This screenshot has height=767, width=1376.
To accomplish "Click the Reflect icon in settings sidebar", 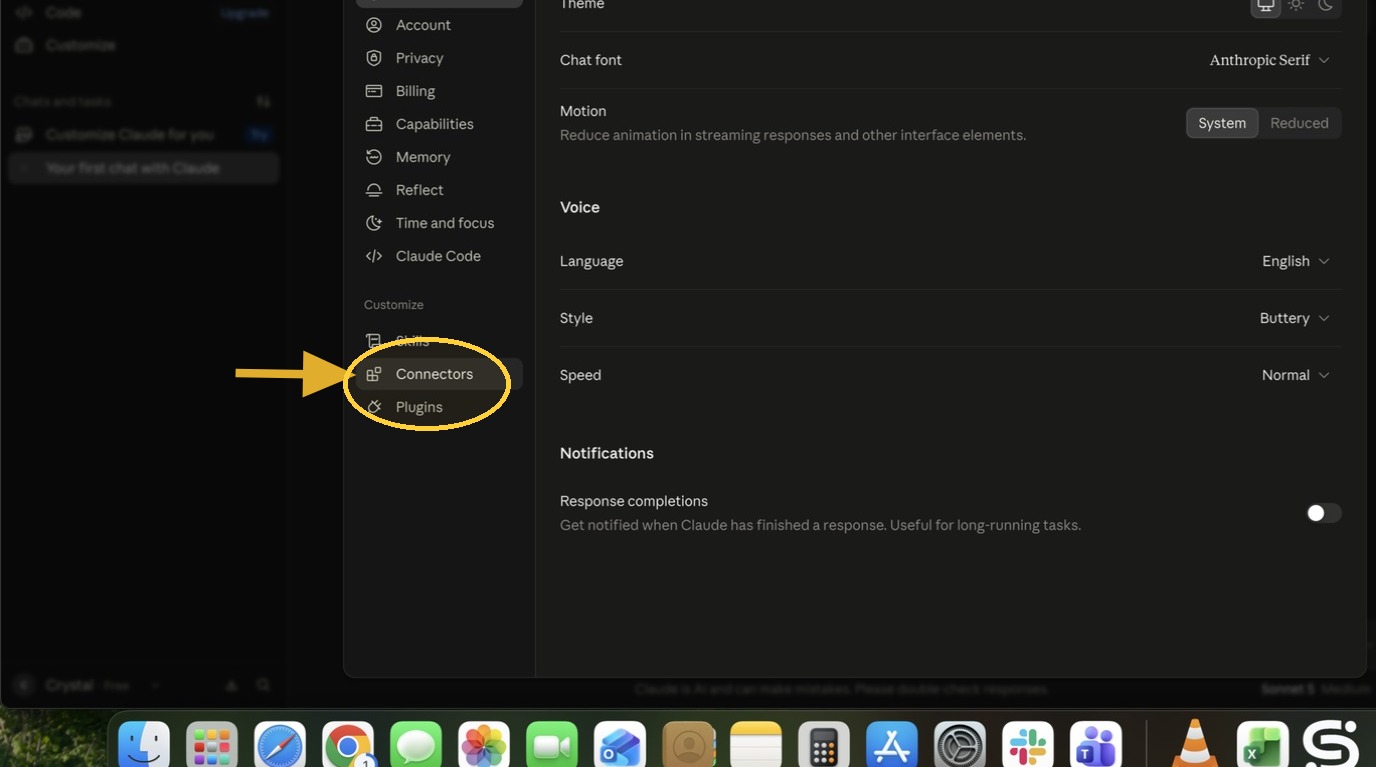I will pyautogui.click(x=374, y=190).
